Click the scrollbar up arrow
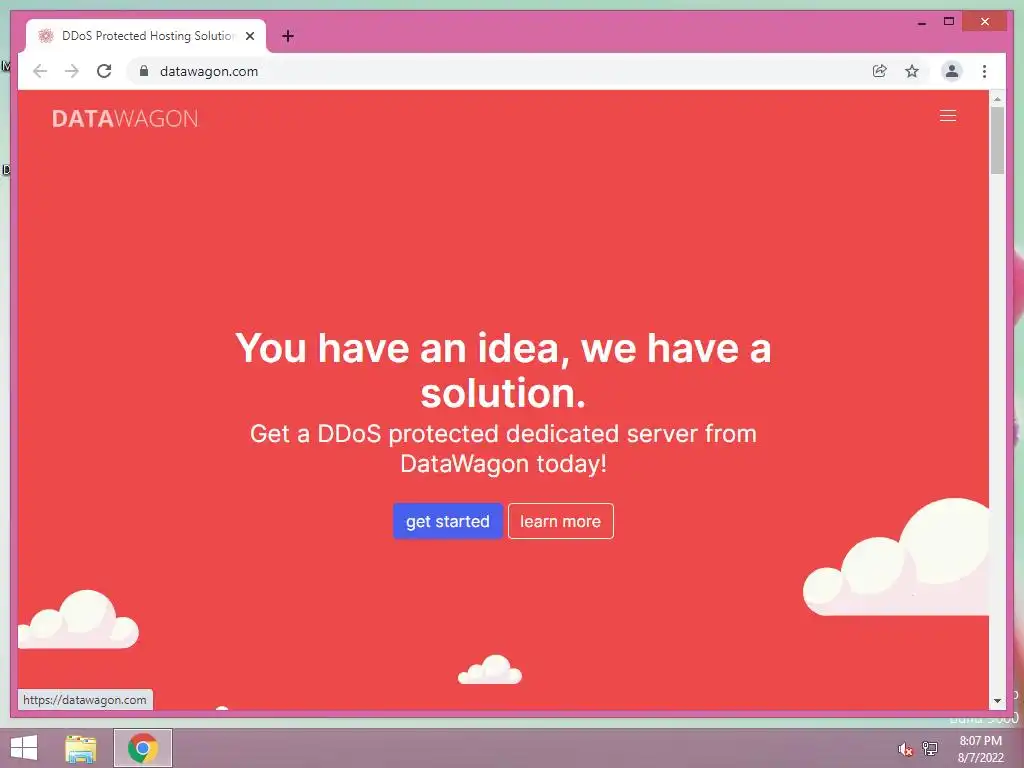 click(997, 99)
